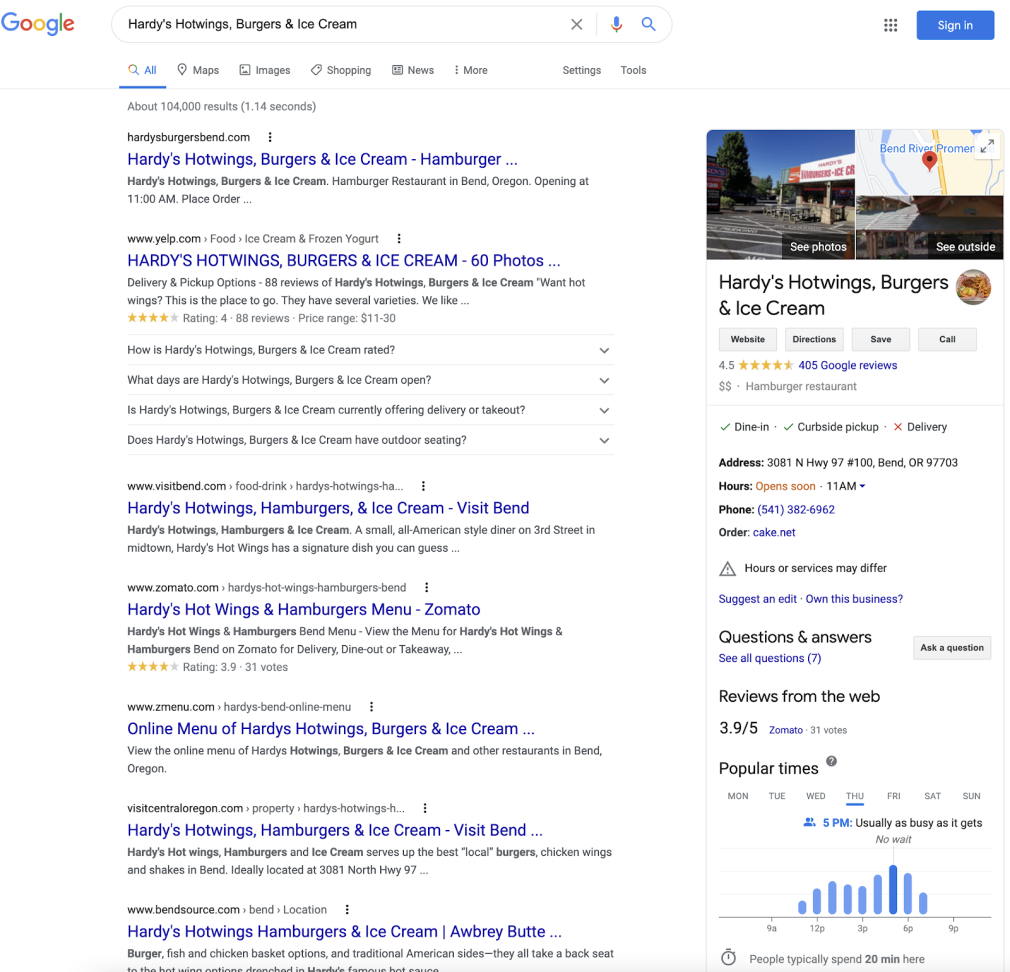The image size is (1010, 972).
Task: Select WED in Popular times
Action: pyautogui.click(x=815, y=796)
